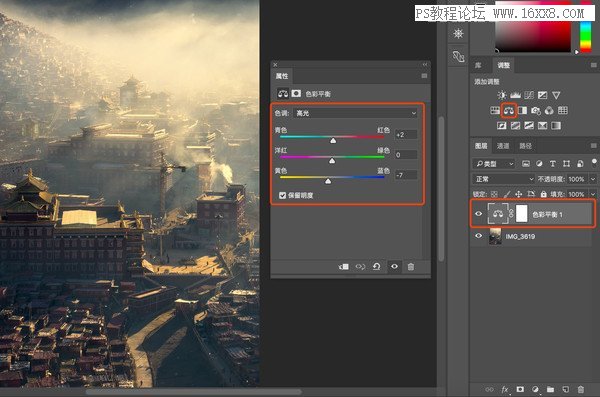Delete layer using Layers panel trash
Screen dimensions: 600x397
[x=580, y=389]
